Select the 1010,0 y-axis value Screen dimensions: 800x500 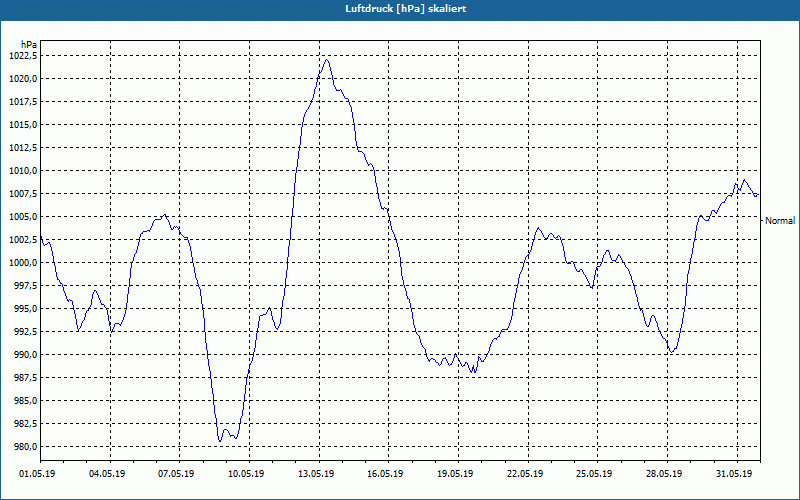coord(23,170)
